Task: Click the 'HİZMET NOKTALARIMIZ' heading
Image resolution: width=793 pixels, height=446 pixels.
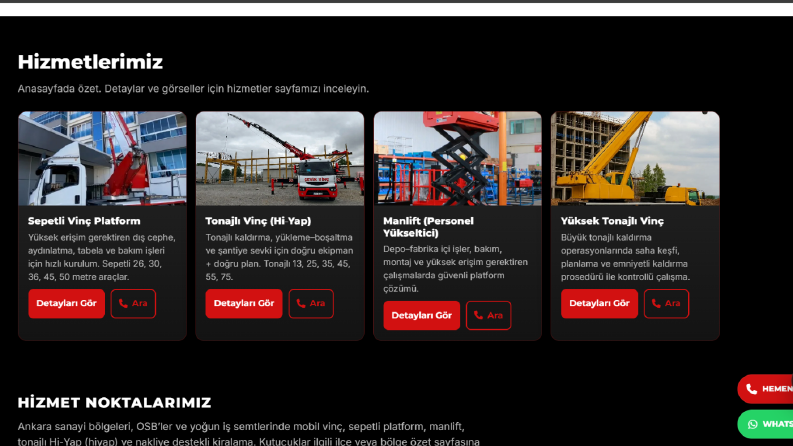Action: pyautogui.click(x=114, y=403)
